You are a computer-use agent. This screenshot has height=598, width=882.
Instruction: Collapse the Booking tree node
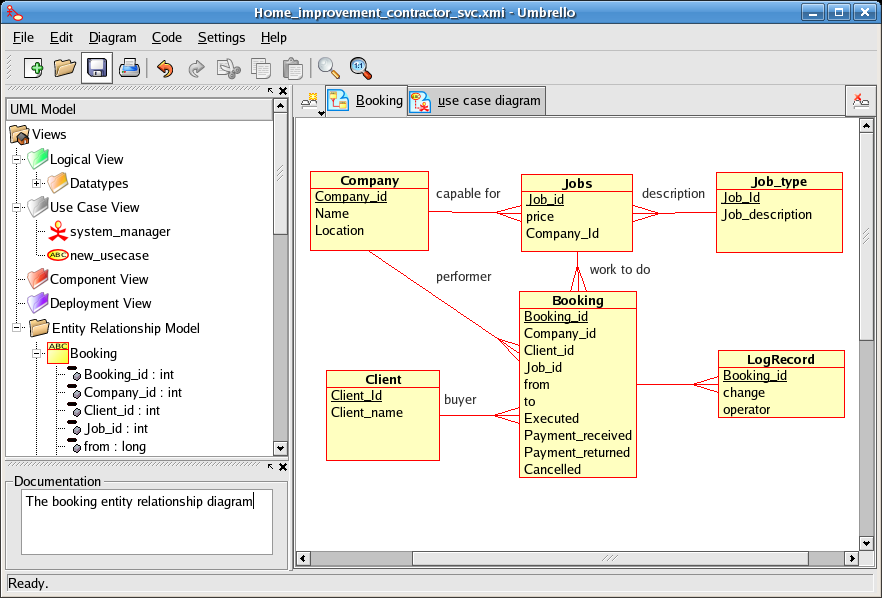(x=36, y=353)
